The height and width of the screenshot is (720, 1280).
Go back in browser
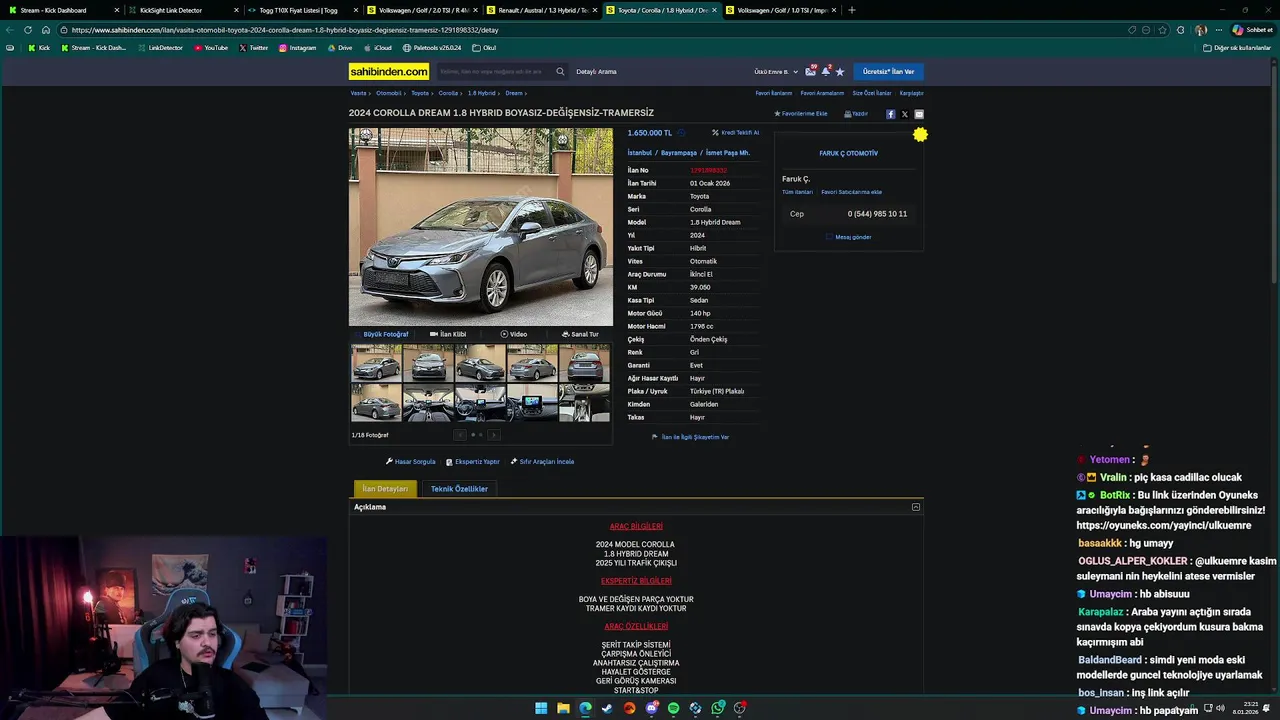[x=10, y=30]
